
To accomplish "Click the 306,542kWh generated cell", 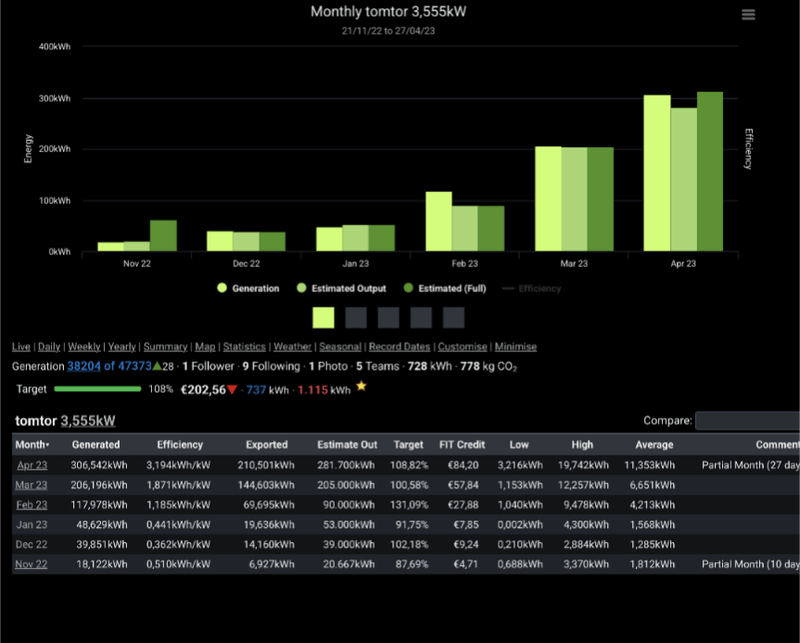I will (99, 465).
